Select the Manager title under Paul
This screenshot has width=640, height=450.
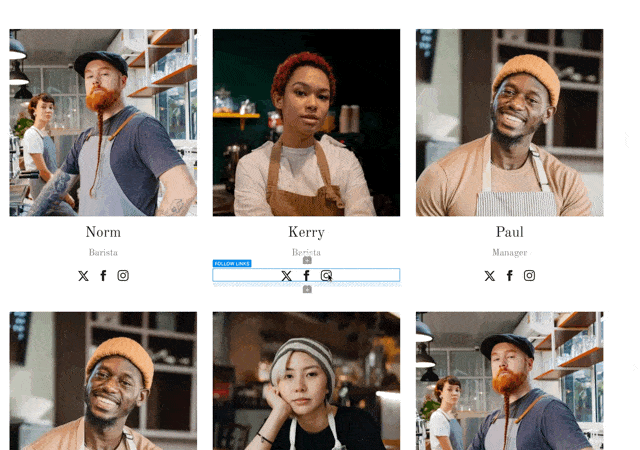509,253
